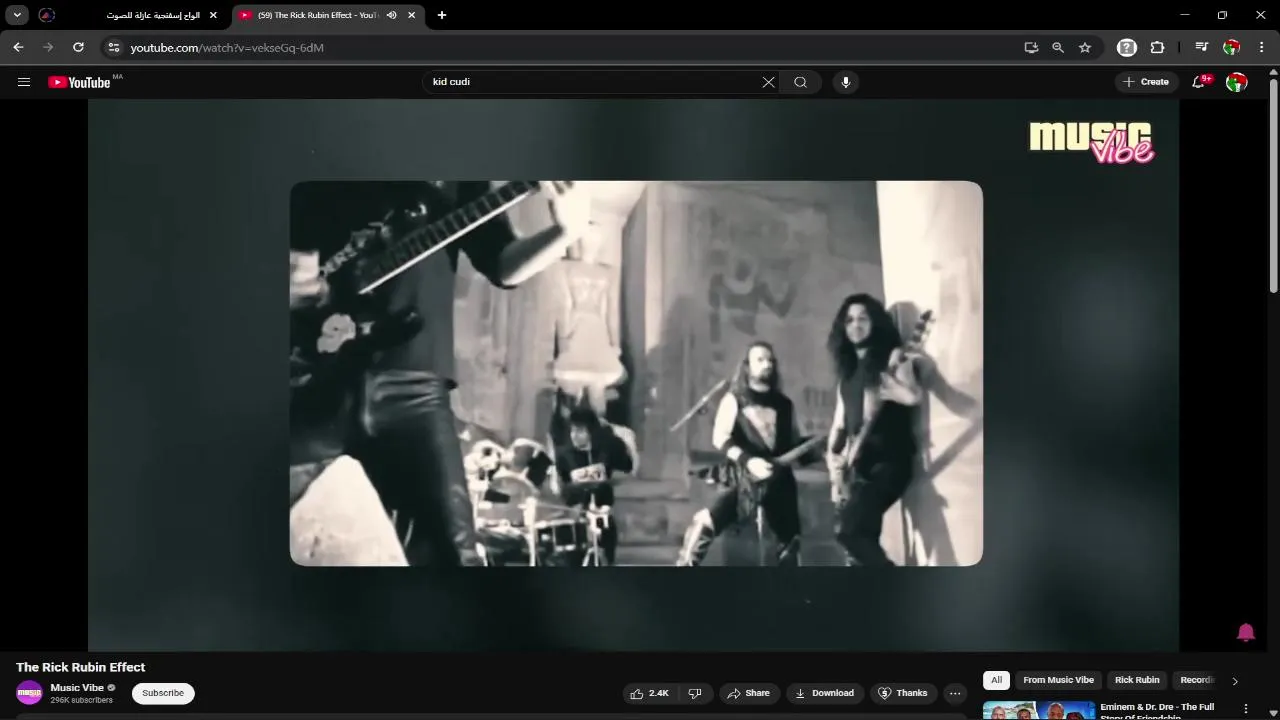The width and height of the screenshot is (1280, 720).
Task: Select the All filter chip
Action: (x=996, y=680)
